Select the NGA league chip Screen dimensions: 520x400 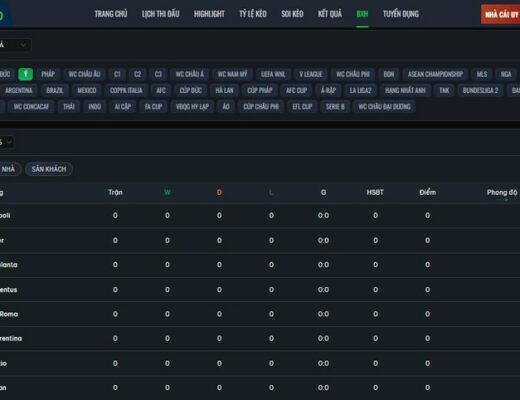point(506,74)
